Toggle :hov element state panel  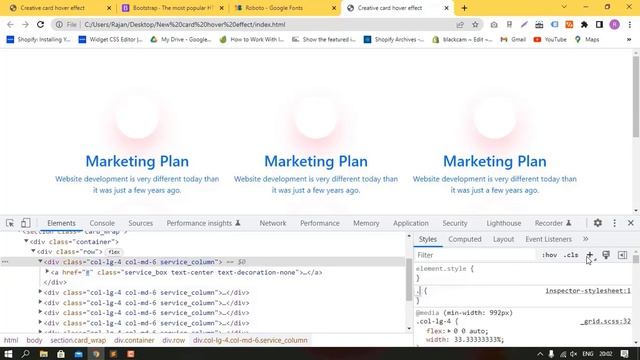[549, 255]
